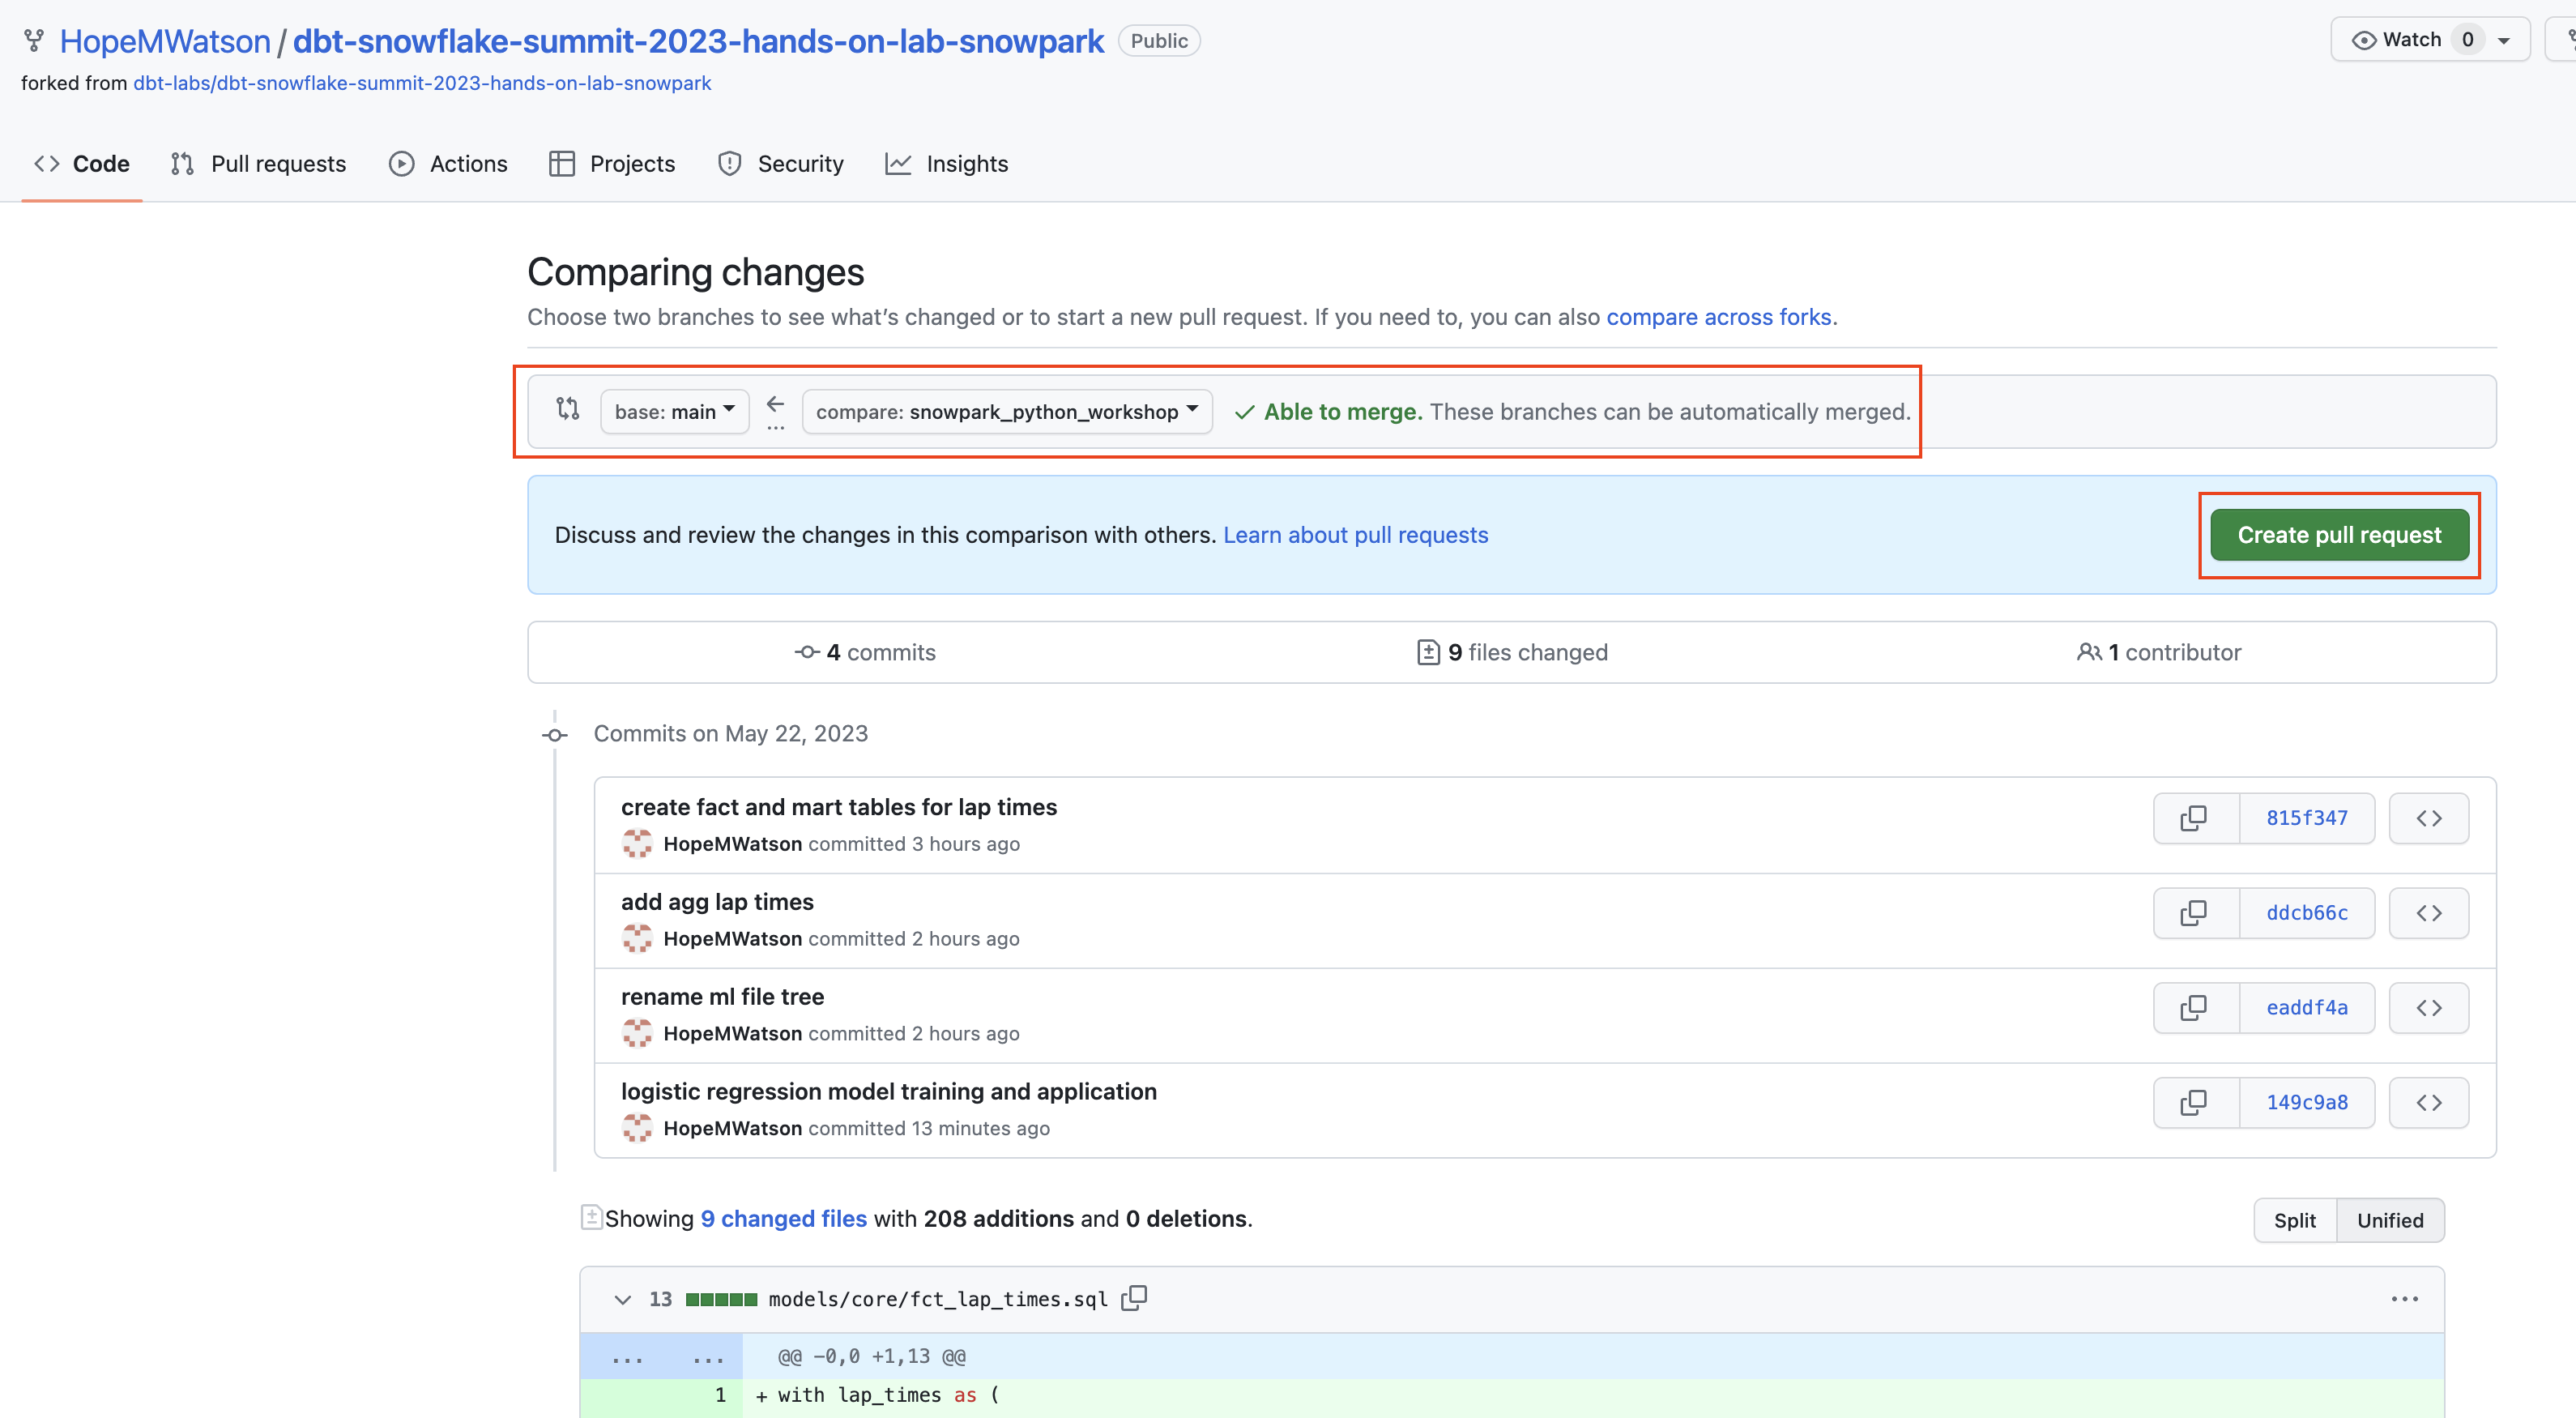This screenshot has height=1418, width=2576.
Task: Swap base and compare branches with arrow icon
Action: point(776,406)
